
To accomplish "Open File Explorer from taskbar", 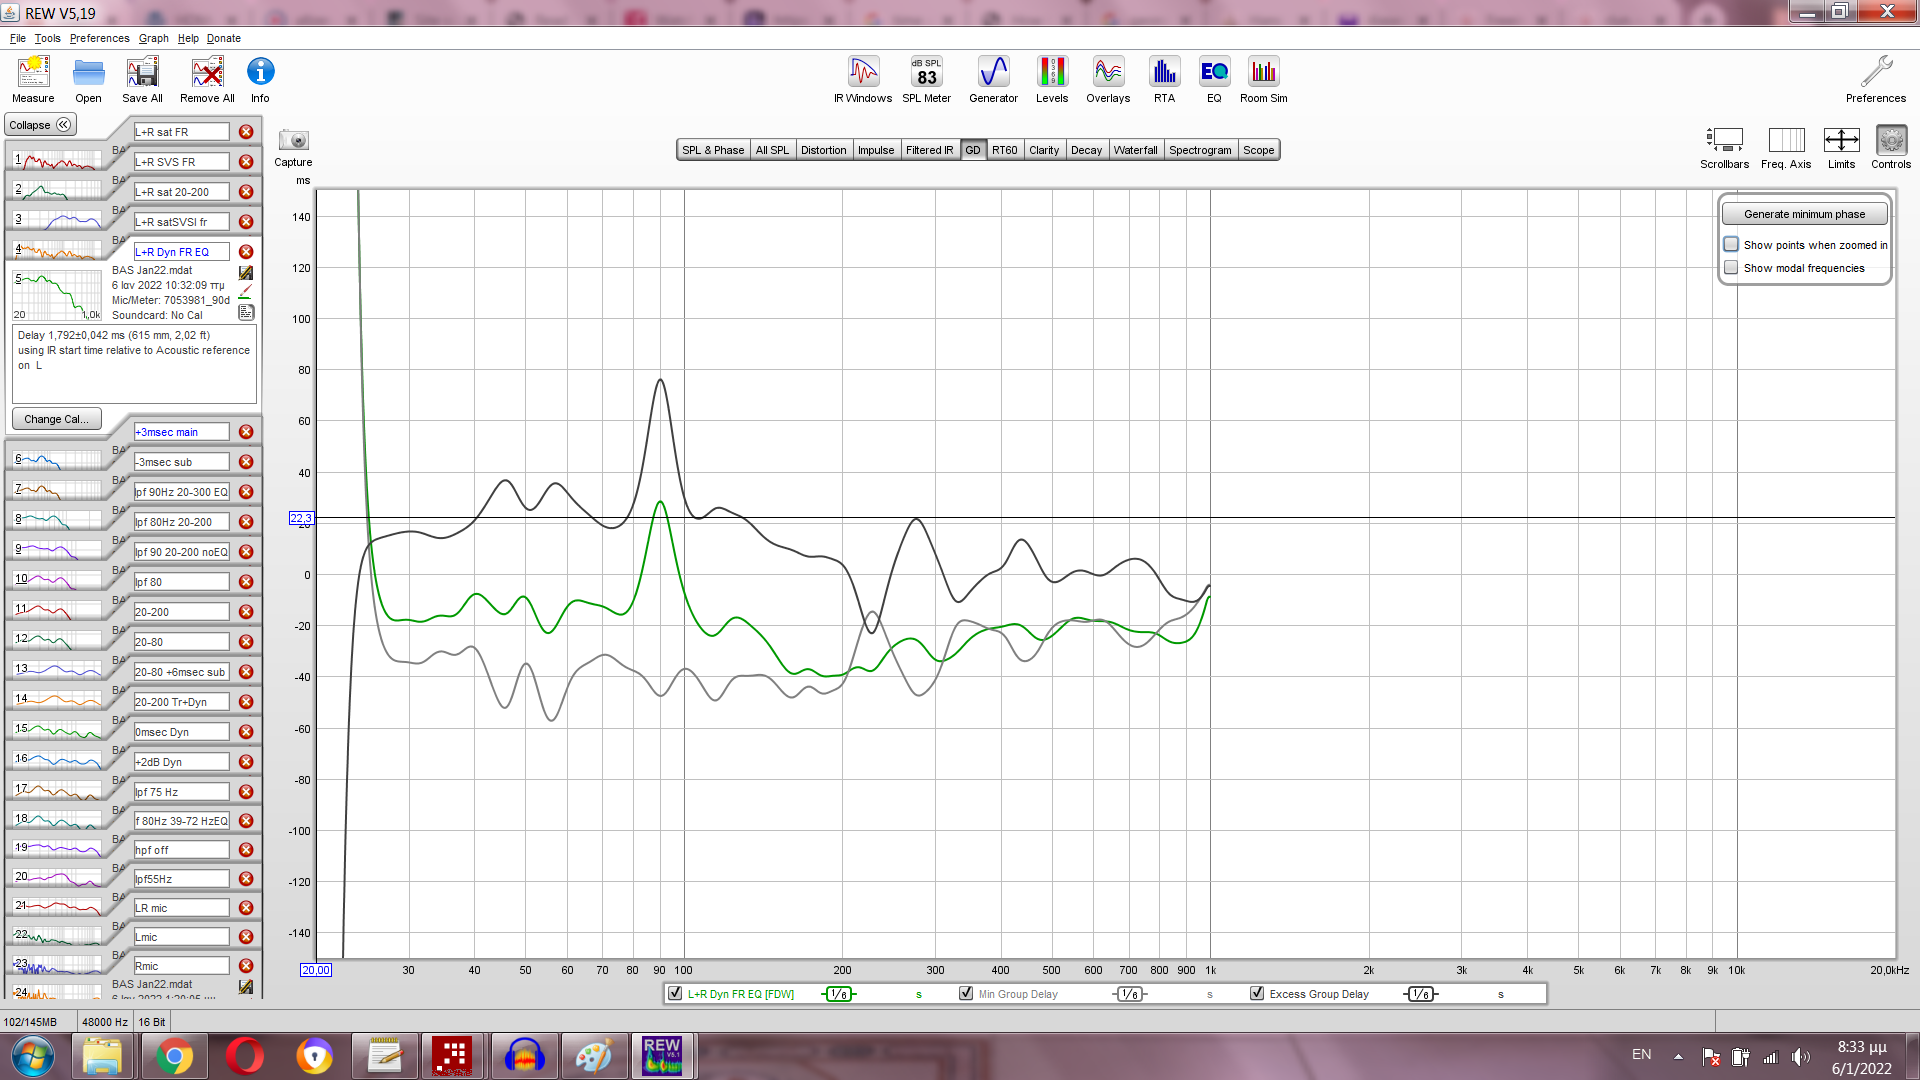I will (x=102, y=1056).
